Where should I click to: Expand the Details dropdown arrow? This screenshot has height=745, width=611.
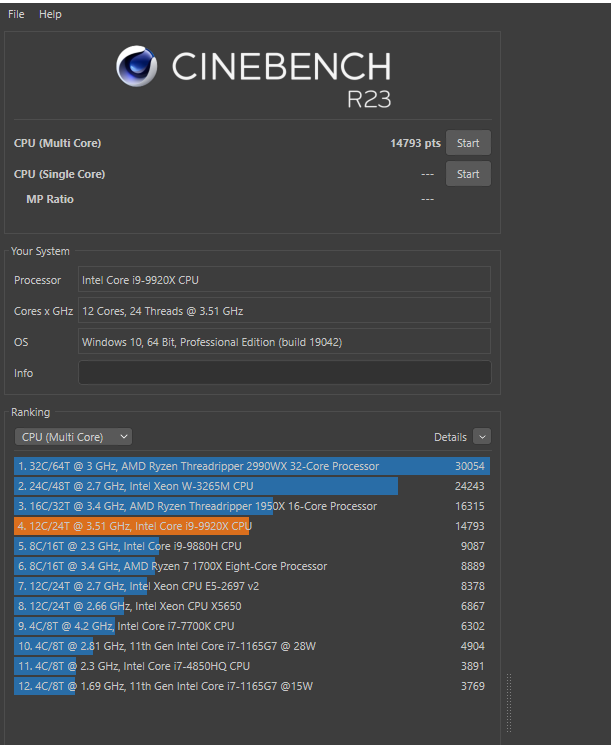pyautogui.click(x=482, y=437)
